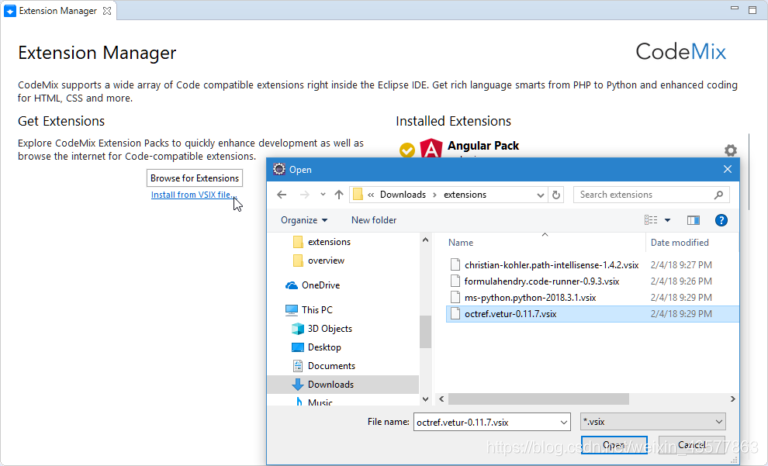768x466 pixels.
Task: Click New folder in the dialog
Action: point(374,220)
